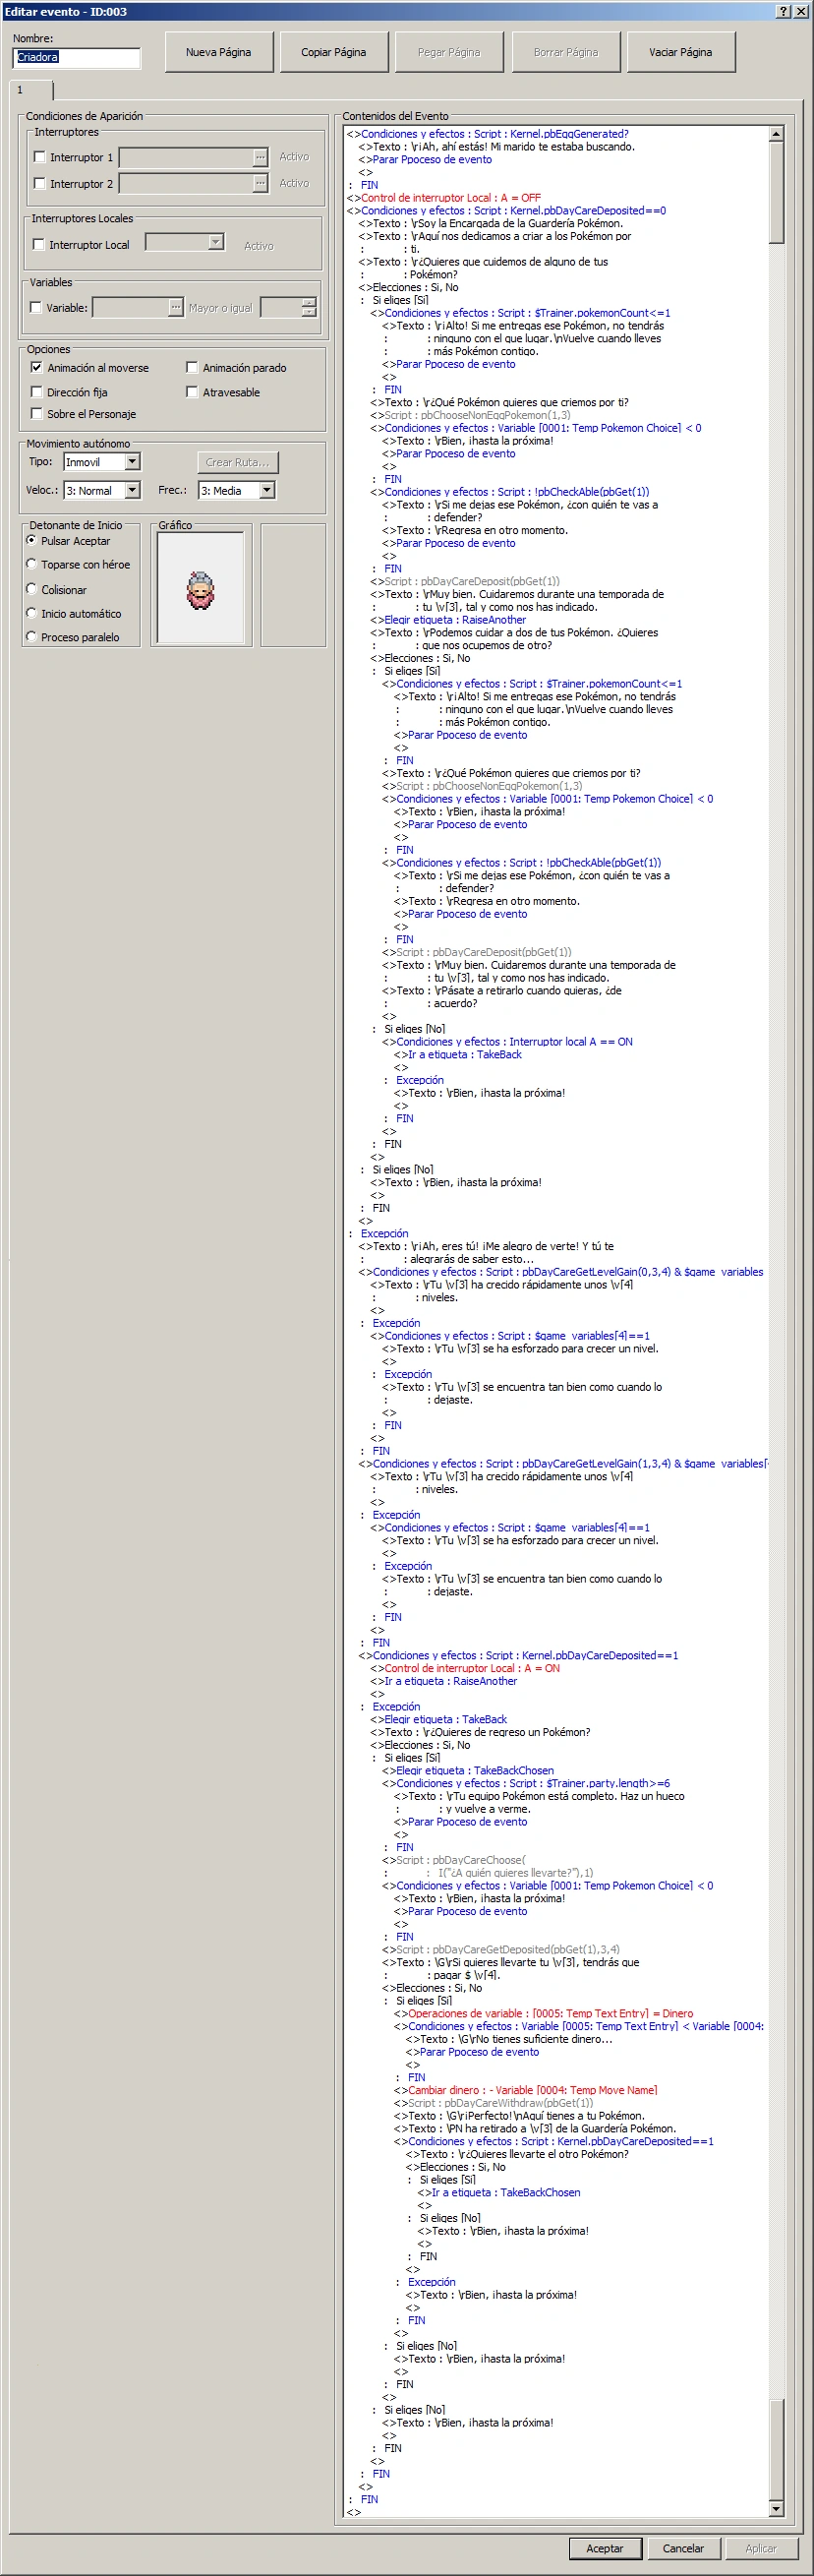Select 'Elegir etiqueta : TakeBackChosen' line
Image resolution: width=814 pixels, height=2576 pixels.
point(468,1771)
